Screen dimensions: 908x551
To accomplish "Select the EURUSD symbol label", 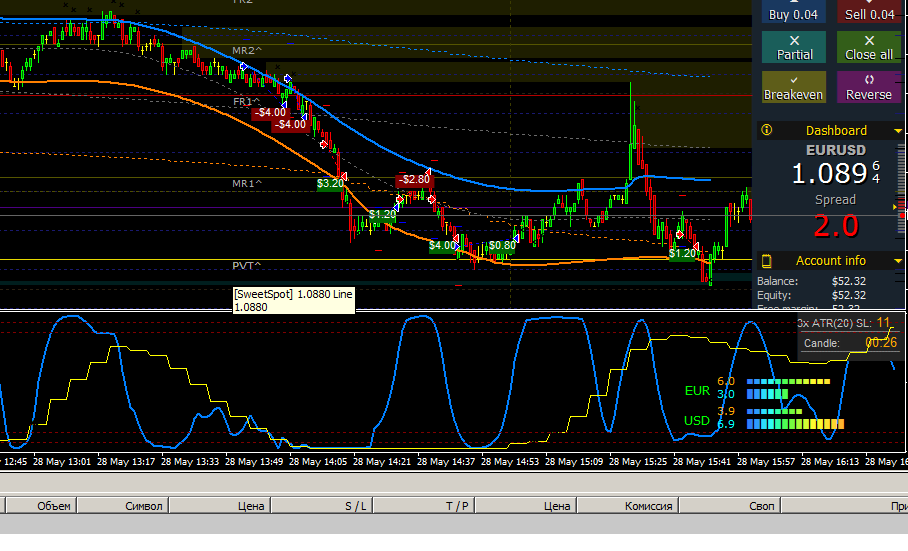I will coord(836,150).
